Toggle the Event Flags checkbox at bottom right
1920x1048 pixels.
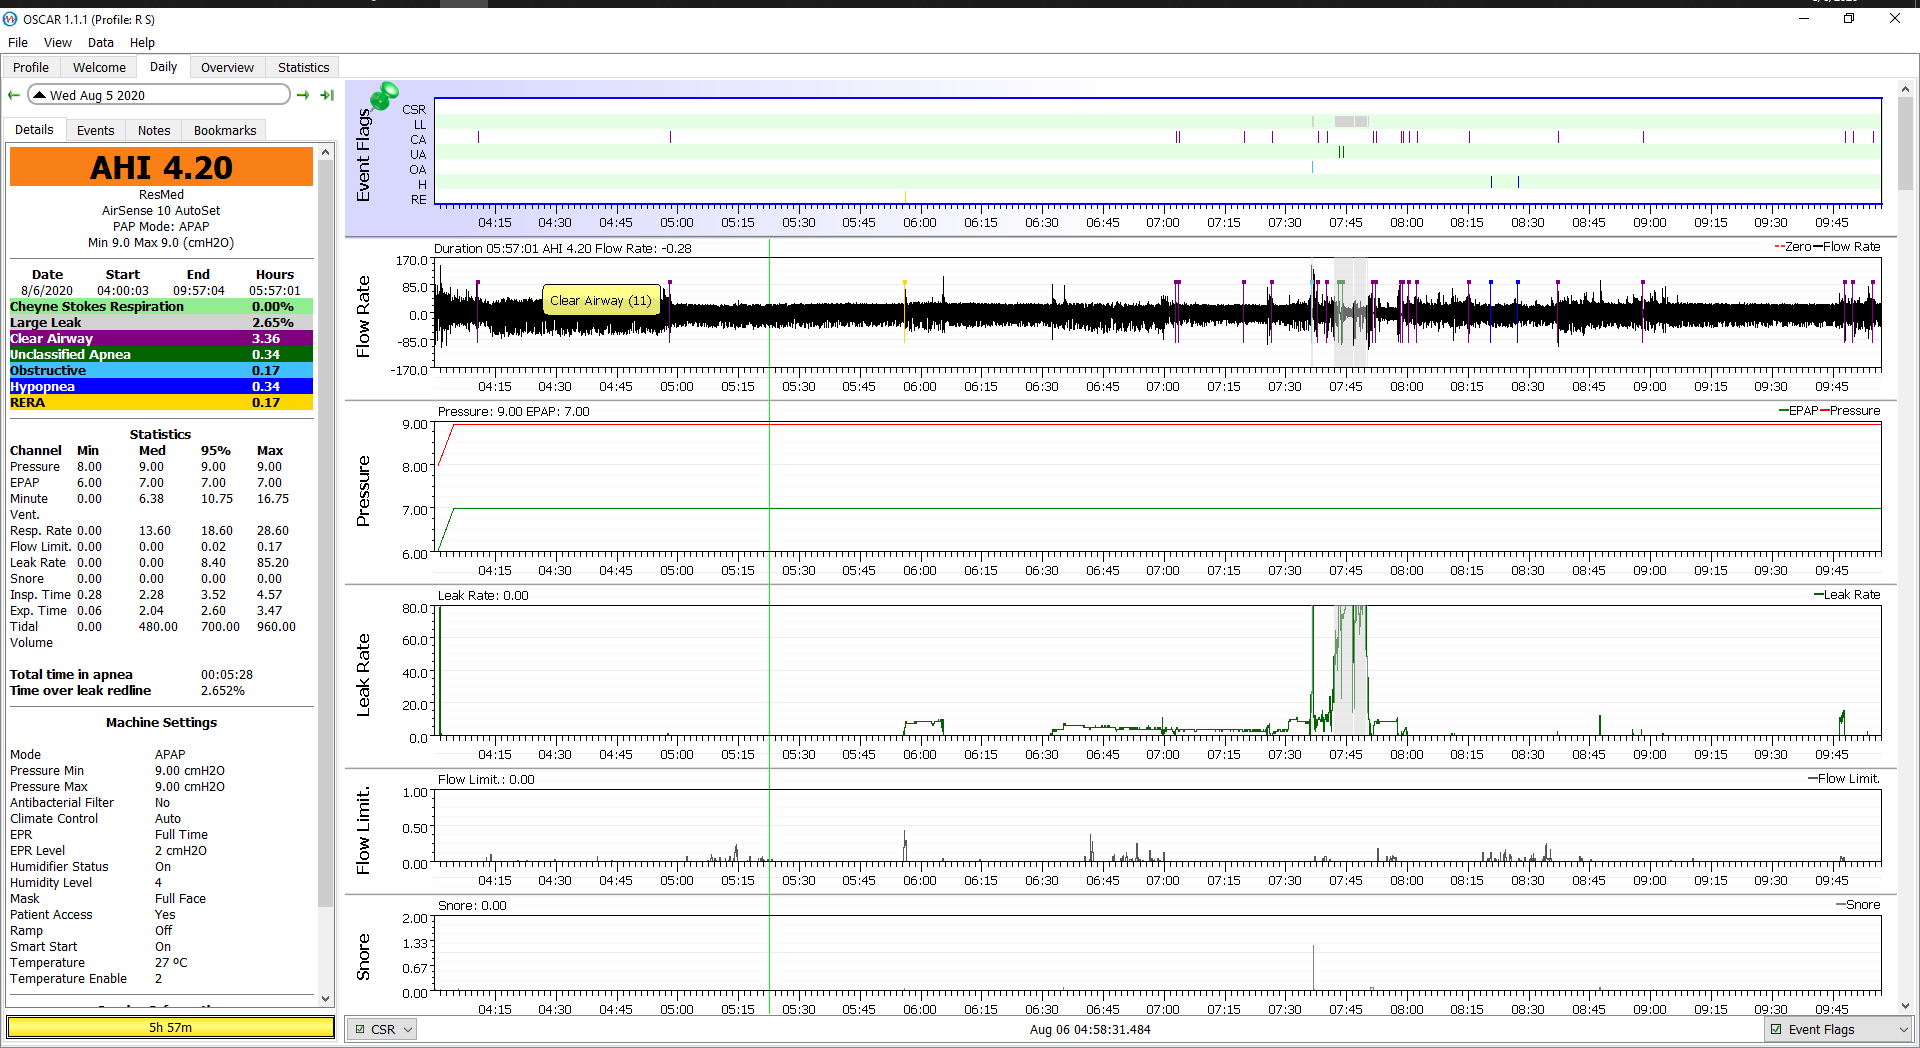(1776, 1029)
